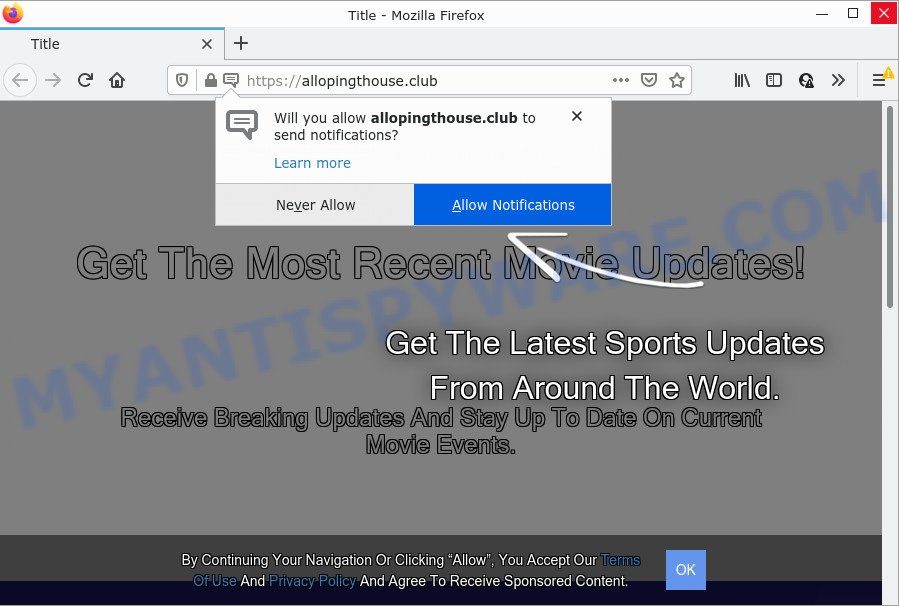Select the Title tab
Screen dimensions: 899x606
pyautogui.click(x=112, y=44)
